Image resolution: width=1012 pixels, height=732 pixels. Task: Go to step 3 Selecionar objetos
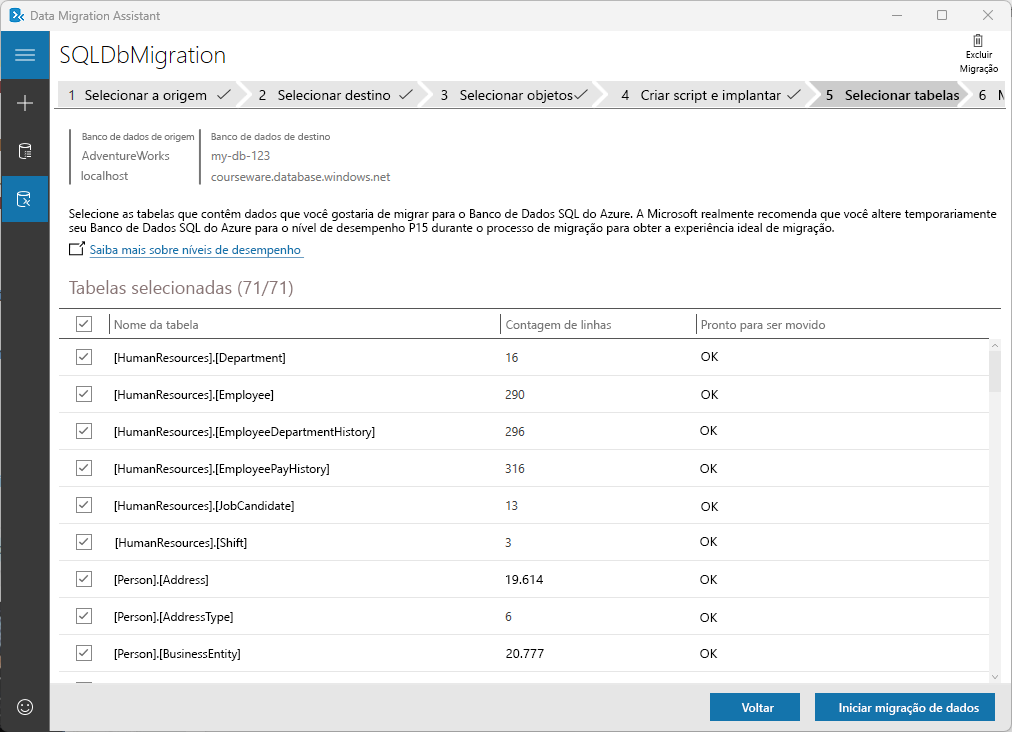coord(514,95)
